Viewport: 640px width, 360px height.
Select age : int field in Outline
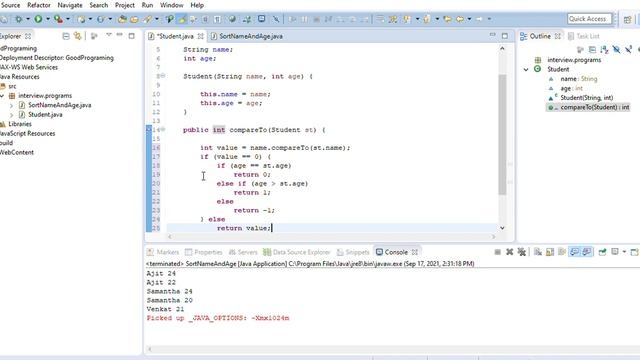point(571,88)
